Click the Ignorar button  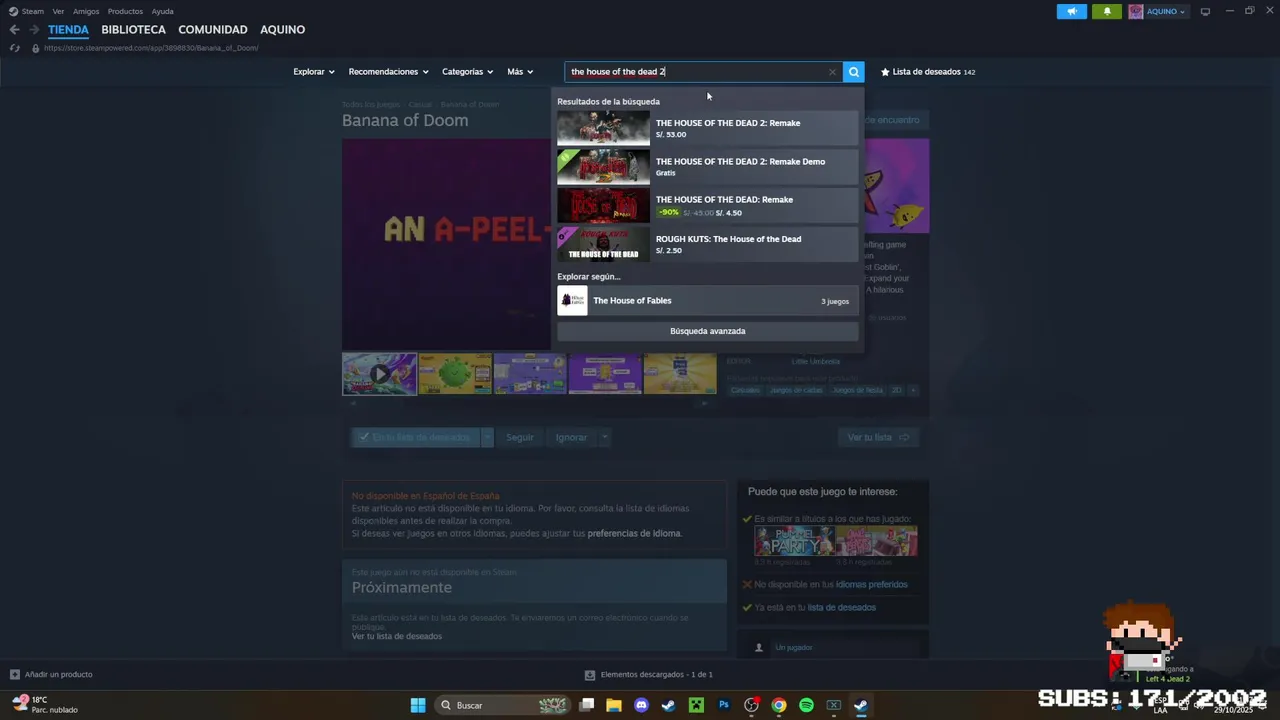click(571, 437)
